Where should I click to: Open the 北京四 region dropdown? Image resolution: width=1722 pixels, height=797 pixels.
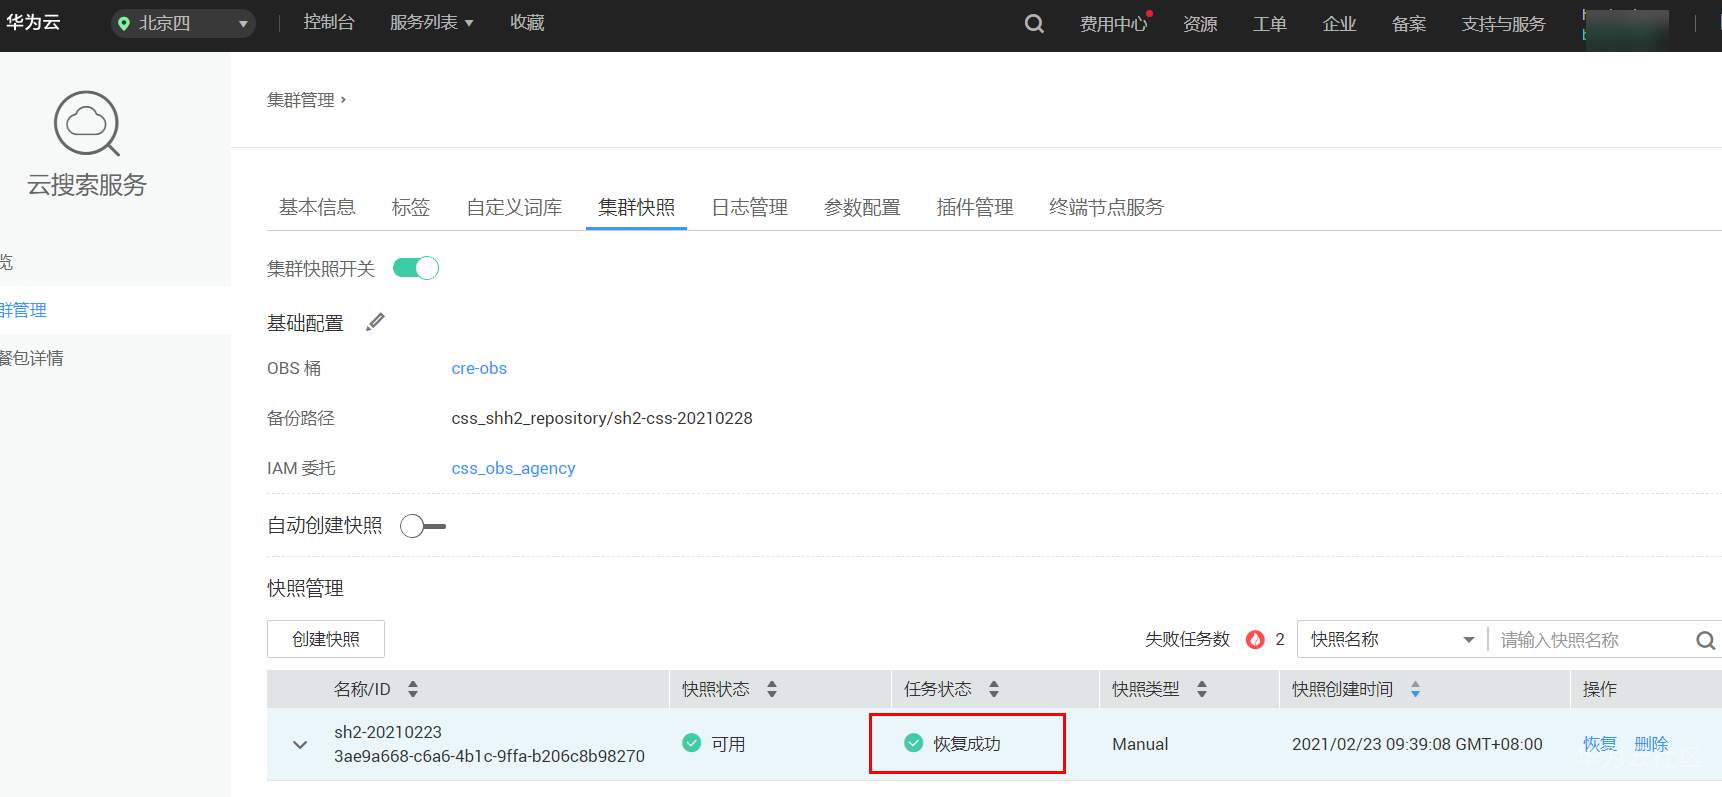pos(183,24)
